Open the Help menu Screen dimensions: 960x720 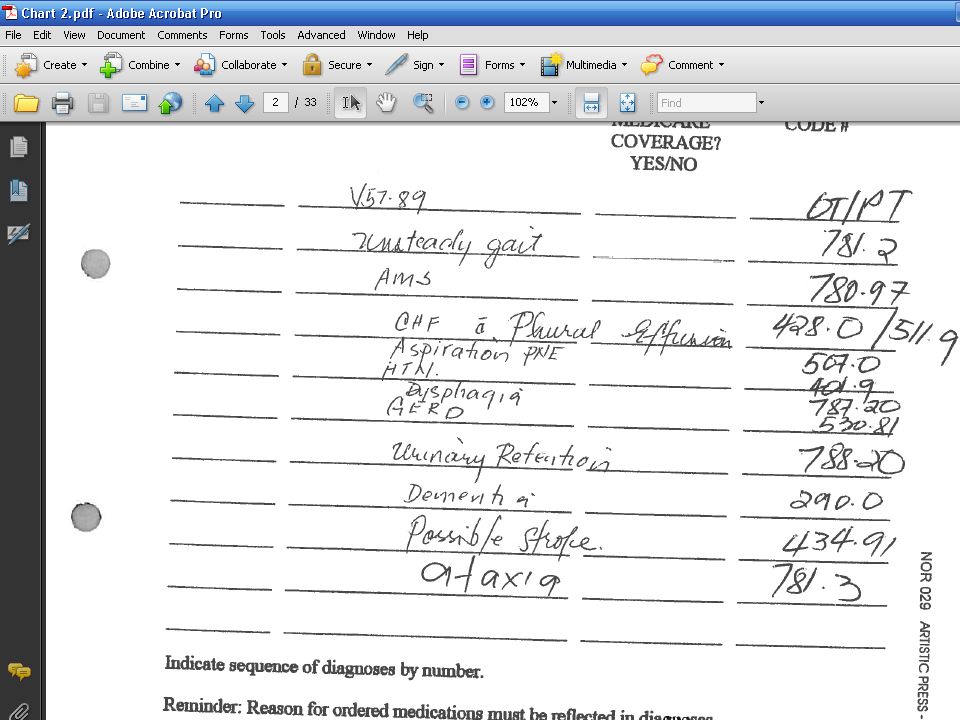tap(418, 35)
